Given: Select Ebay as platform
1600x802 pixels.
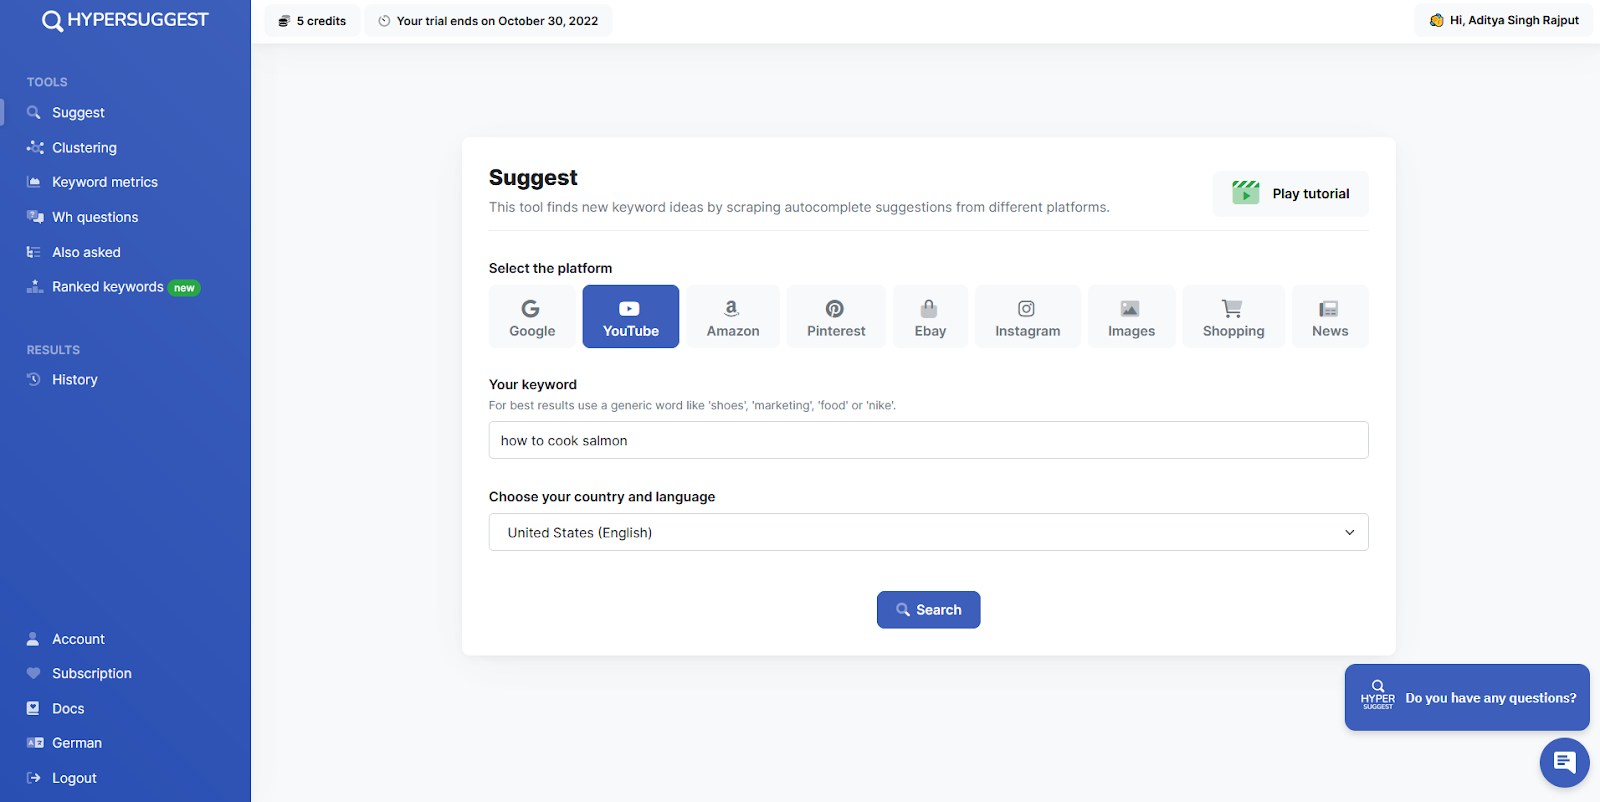Looking at the screenshot, I should [x=930, y=317].
